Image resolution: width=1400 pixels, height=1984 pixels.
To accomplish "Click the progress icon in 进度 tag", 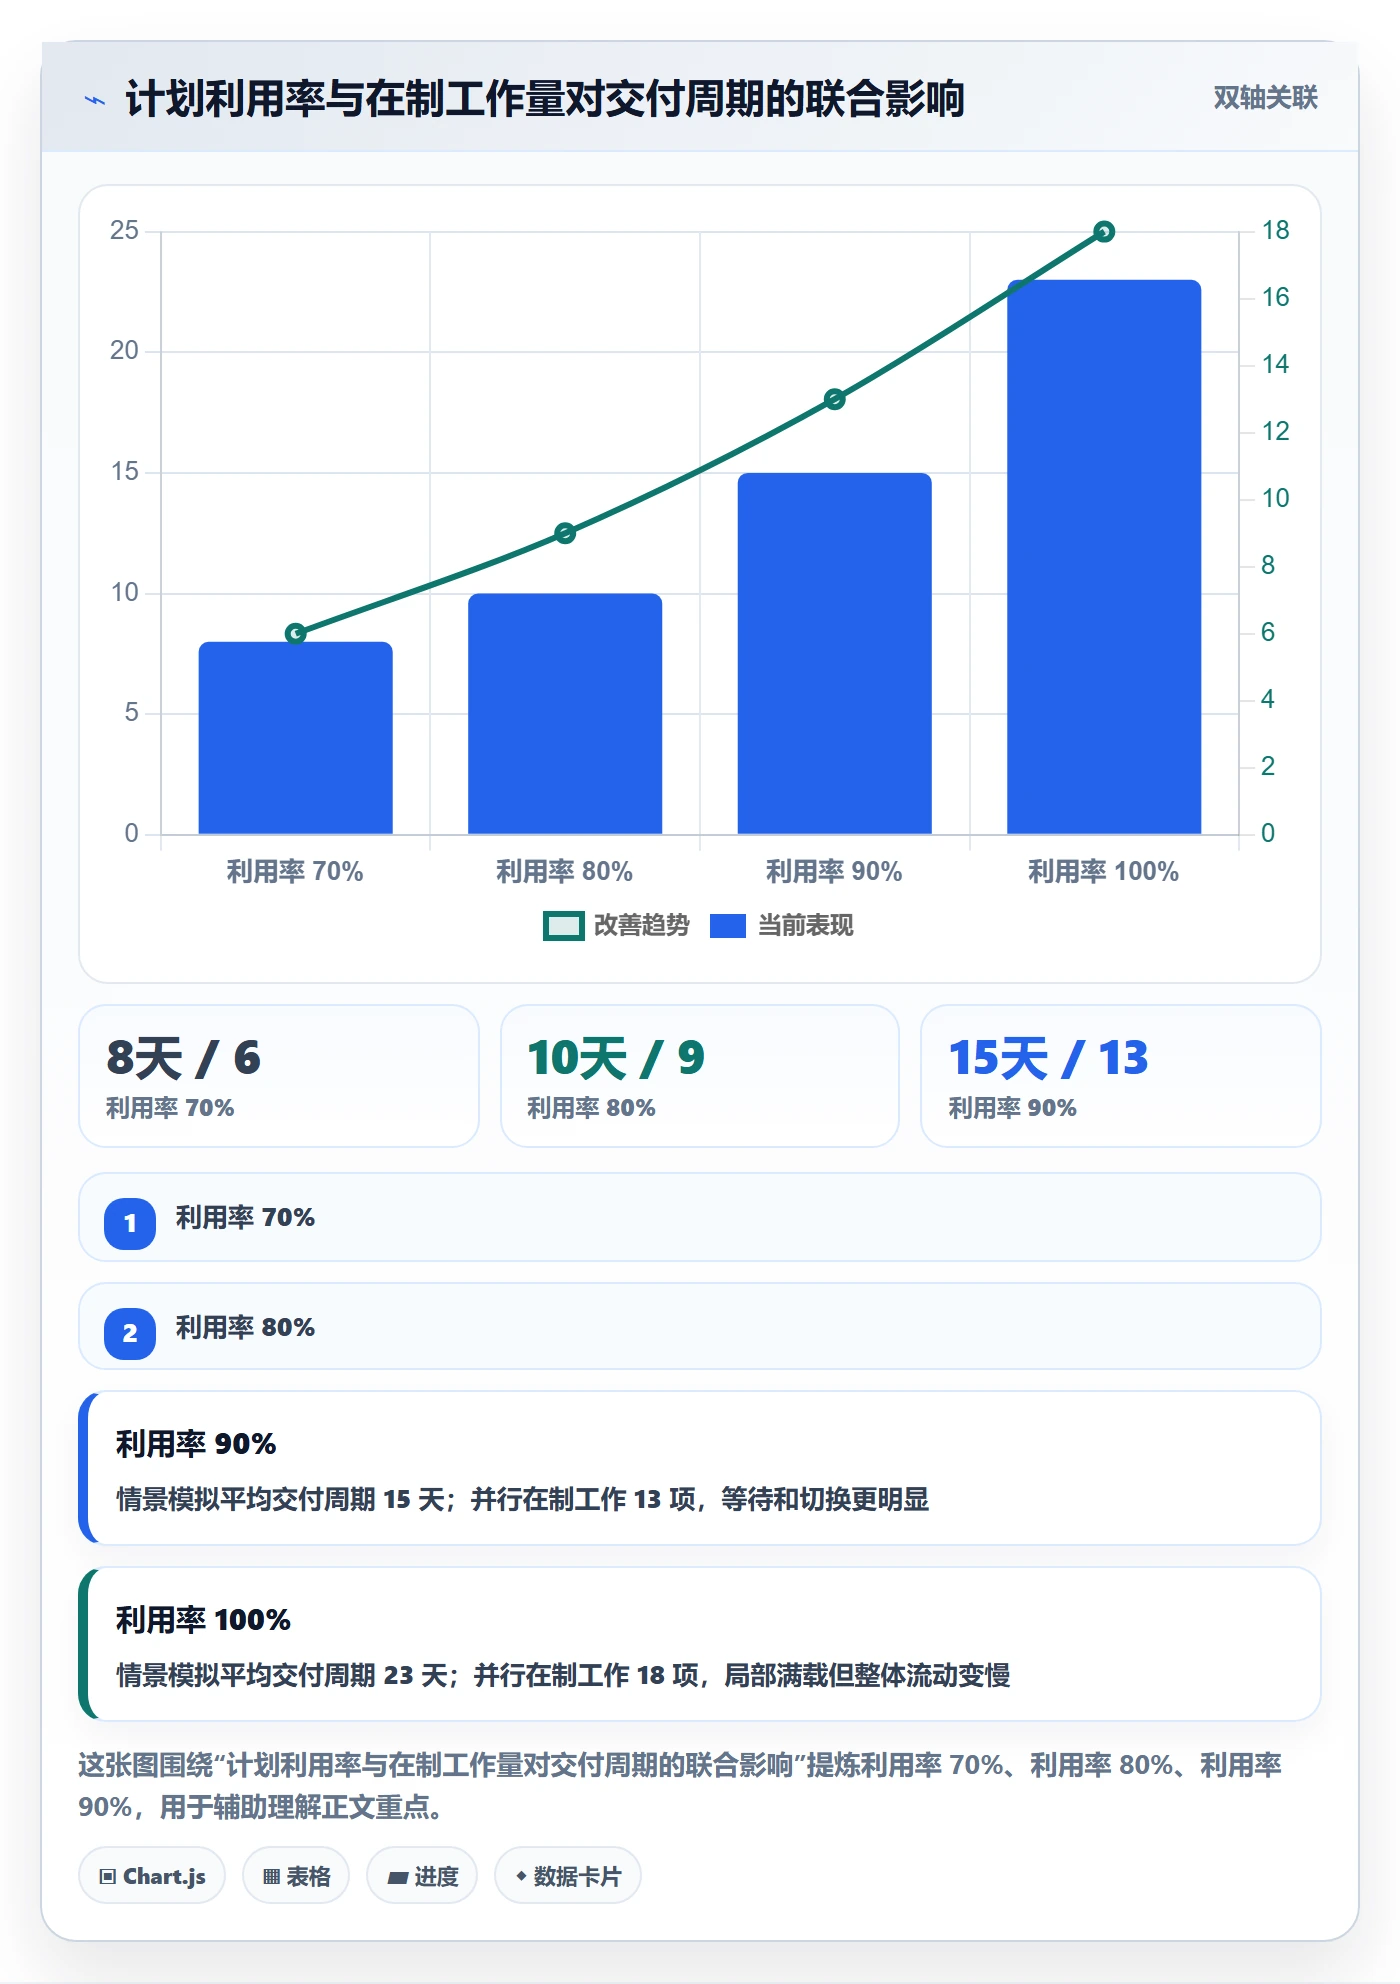I will [397, 1877].
